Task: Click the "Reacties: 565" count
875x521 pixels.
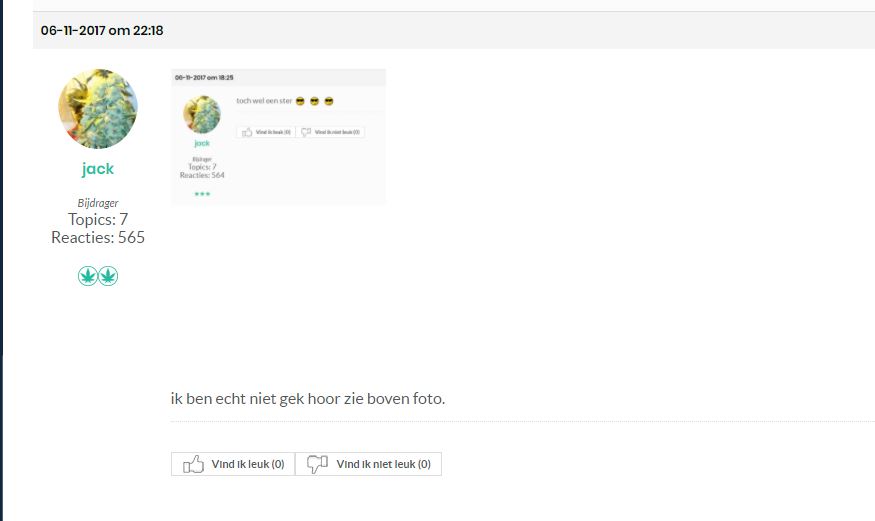Action: click(98, 238)
